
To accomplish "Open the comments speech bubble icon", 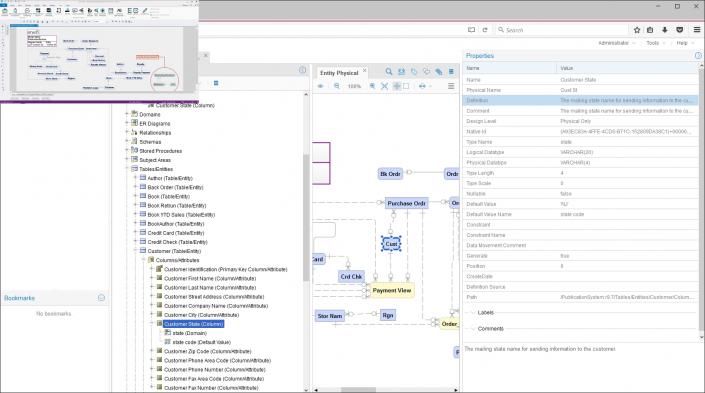I will (426, 71).
